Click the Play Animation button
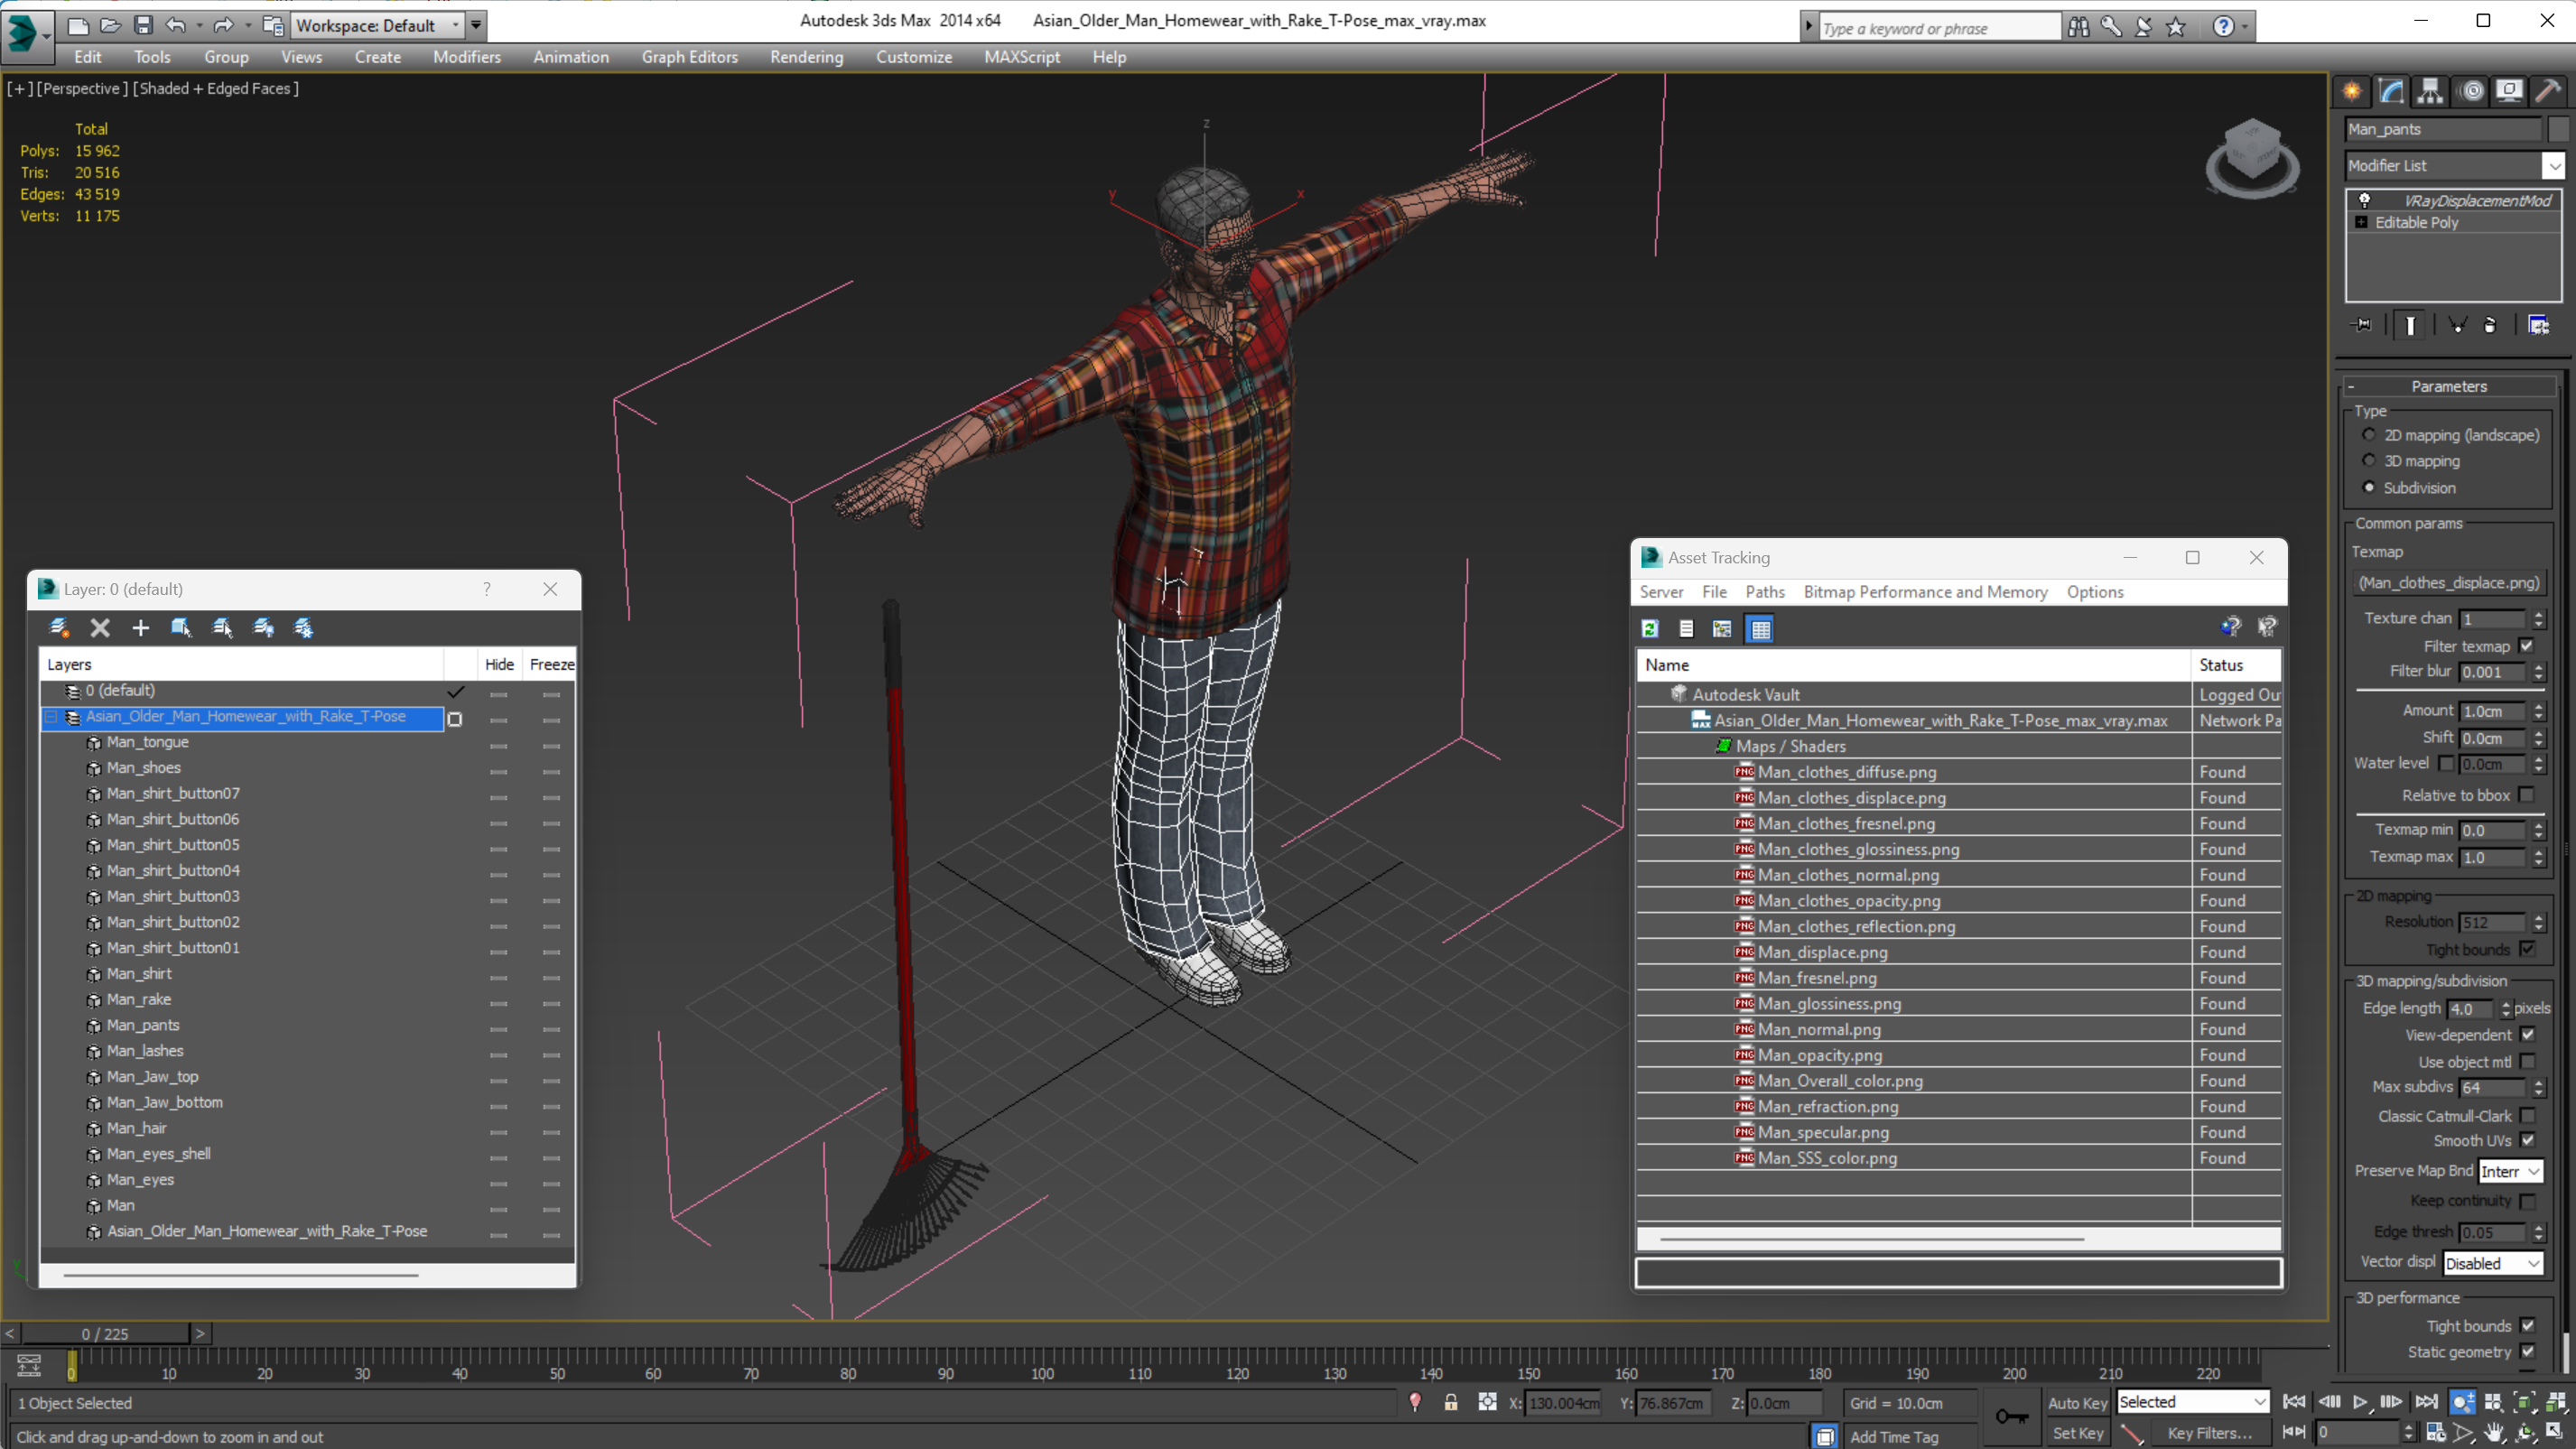Screen dimensions: 2576x1449 click(x=2360, y=1401)
